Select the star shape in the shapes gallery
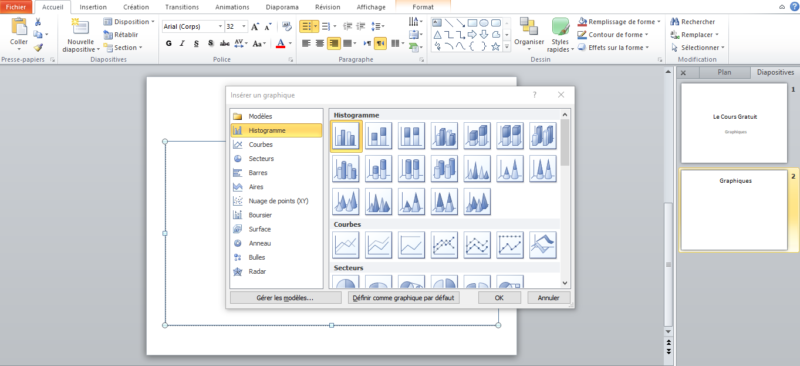The width and height of the screenshot is (800, 366). [x=495, y=46]
